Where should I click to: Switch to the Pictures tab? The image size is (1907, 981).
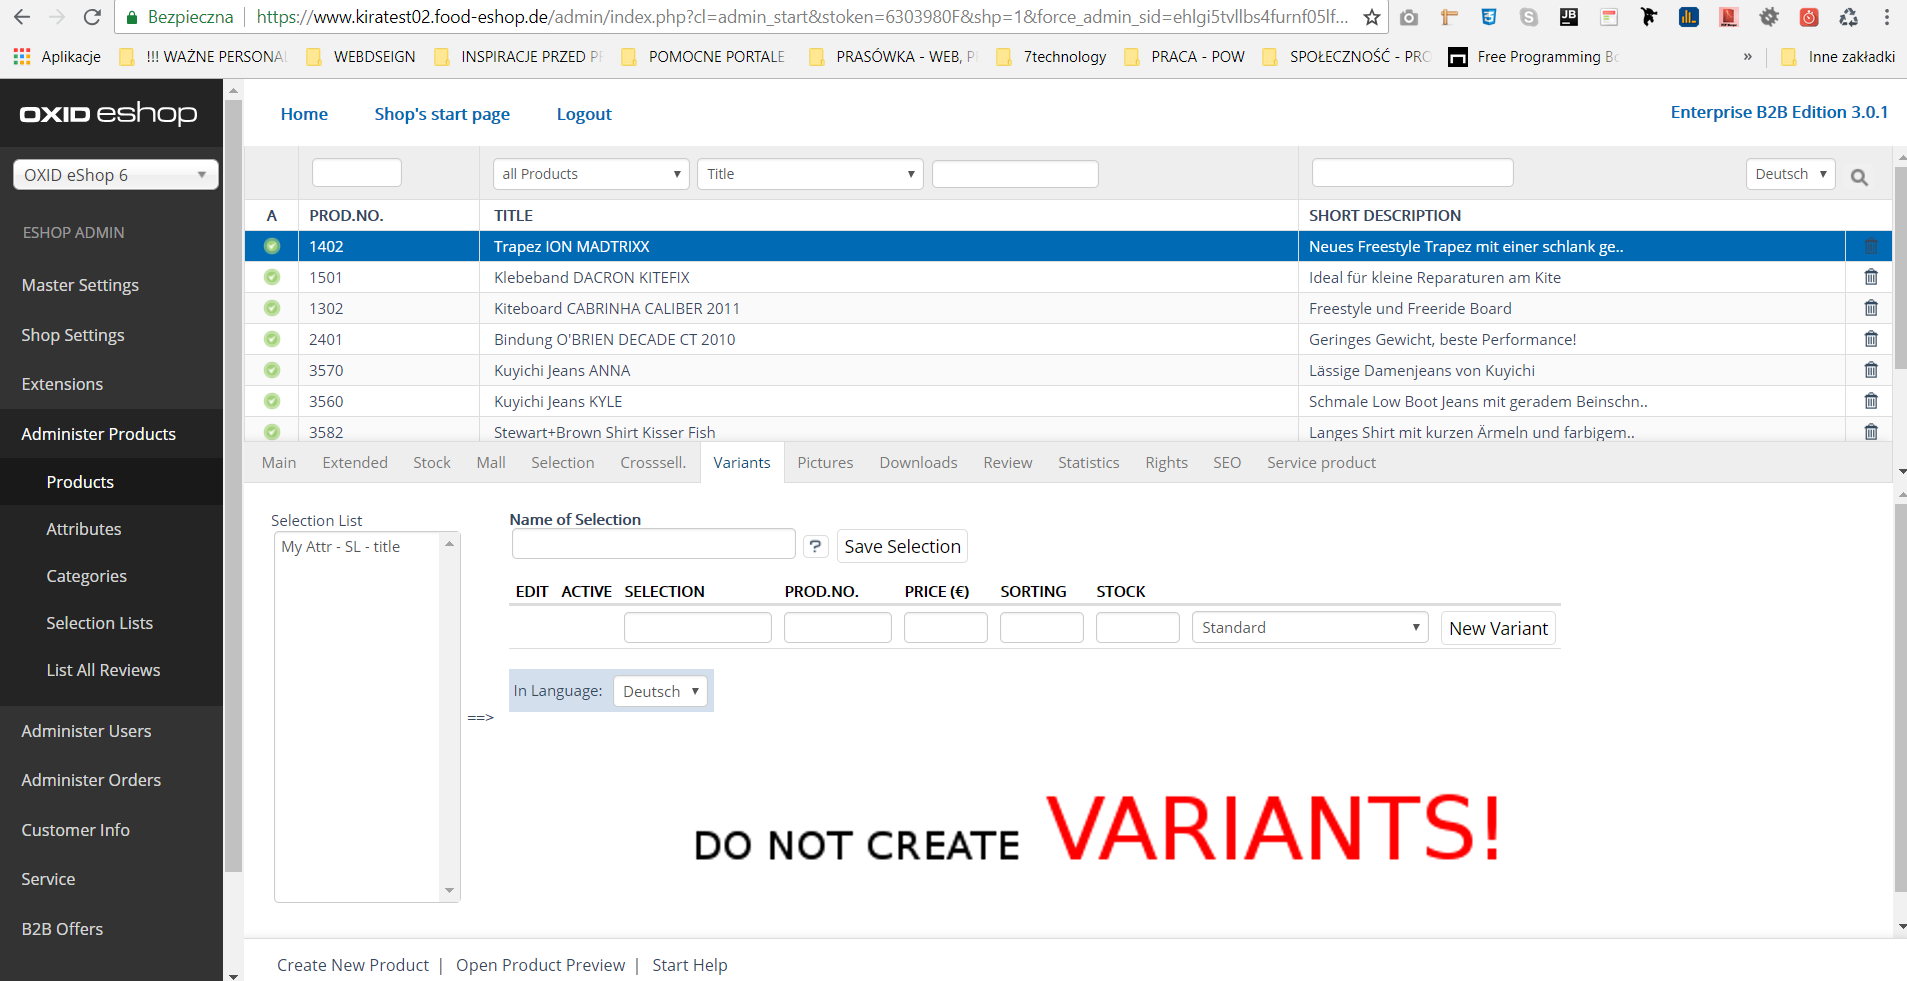tap(825, 463)
